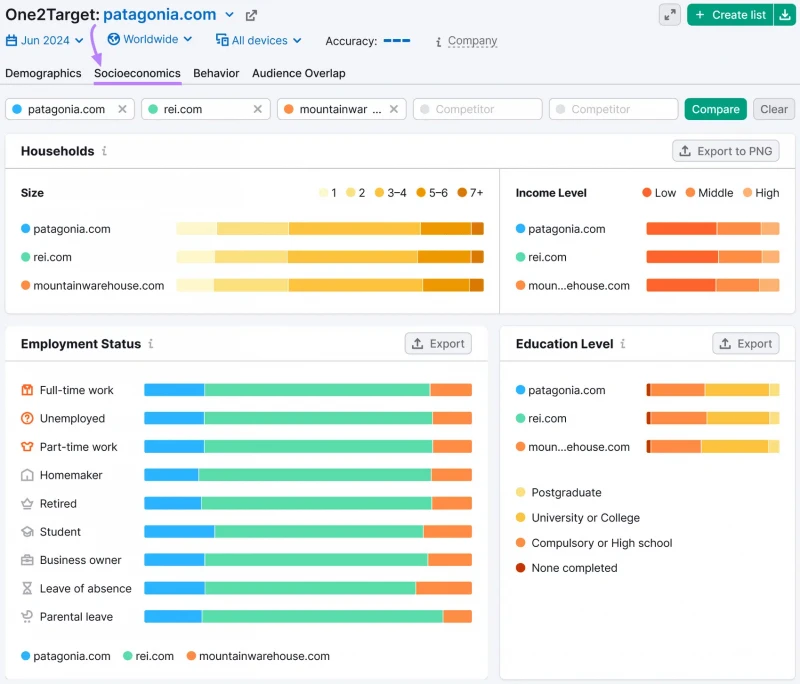This screenshot has height=684, width=800.
Task: Open the Employment Status info icon
Action: (x=151, y=344)
